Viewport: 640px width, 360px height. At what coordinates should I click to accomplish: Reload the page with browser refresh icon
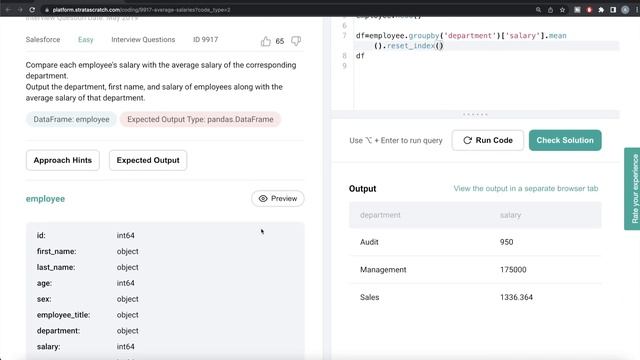[x=32, y=10]
